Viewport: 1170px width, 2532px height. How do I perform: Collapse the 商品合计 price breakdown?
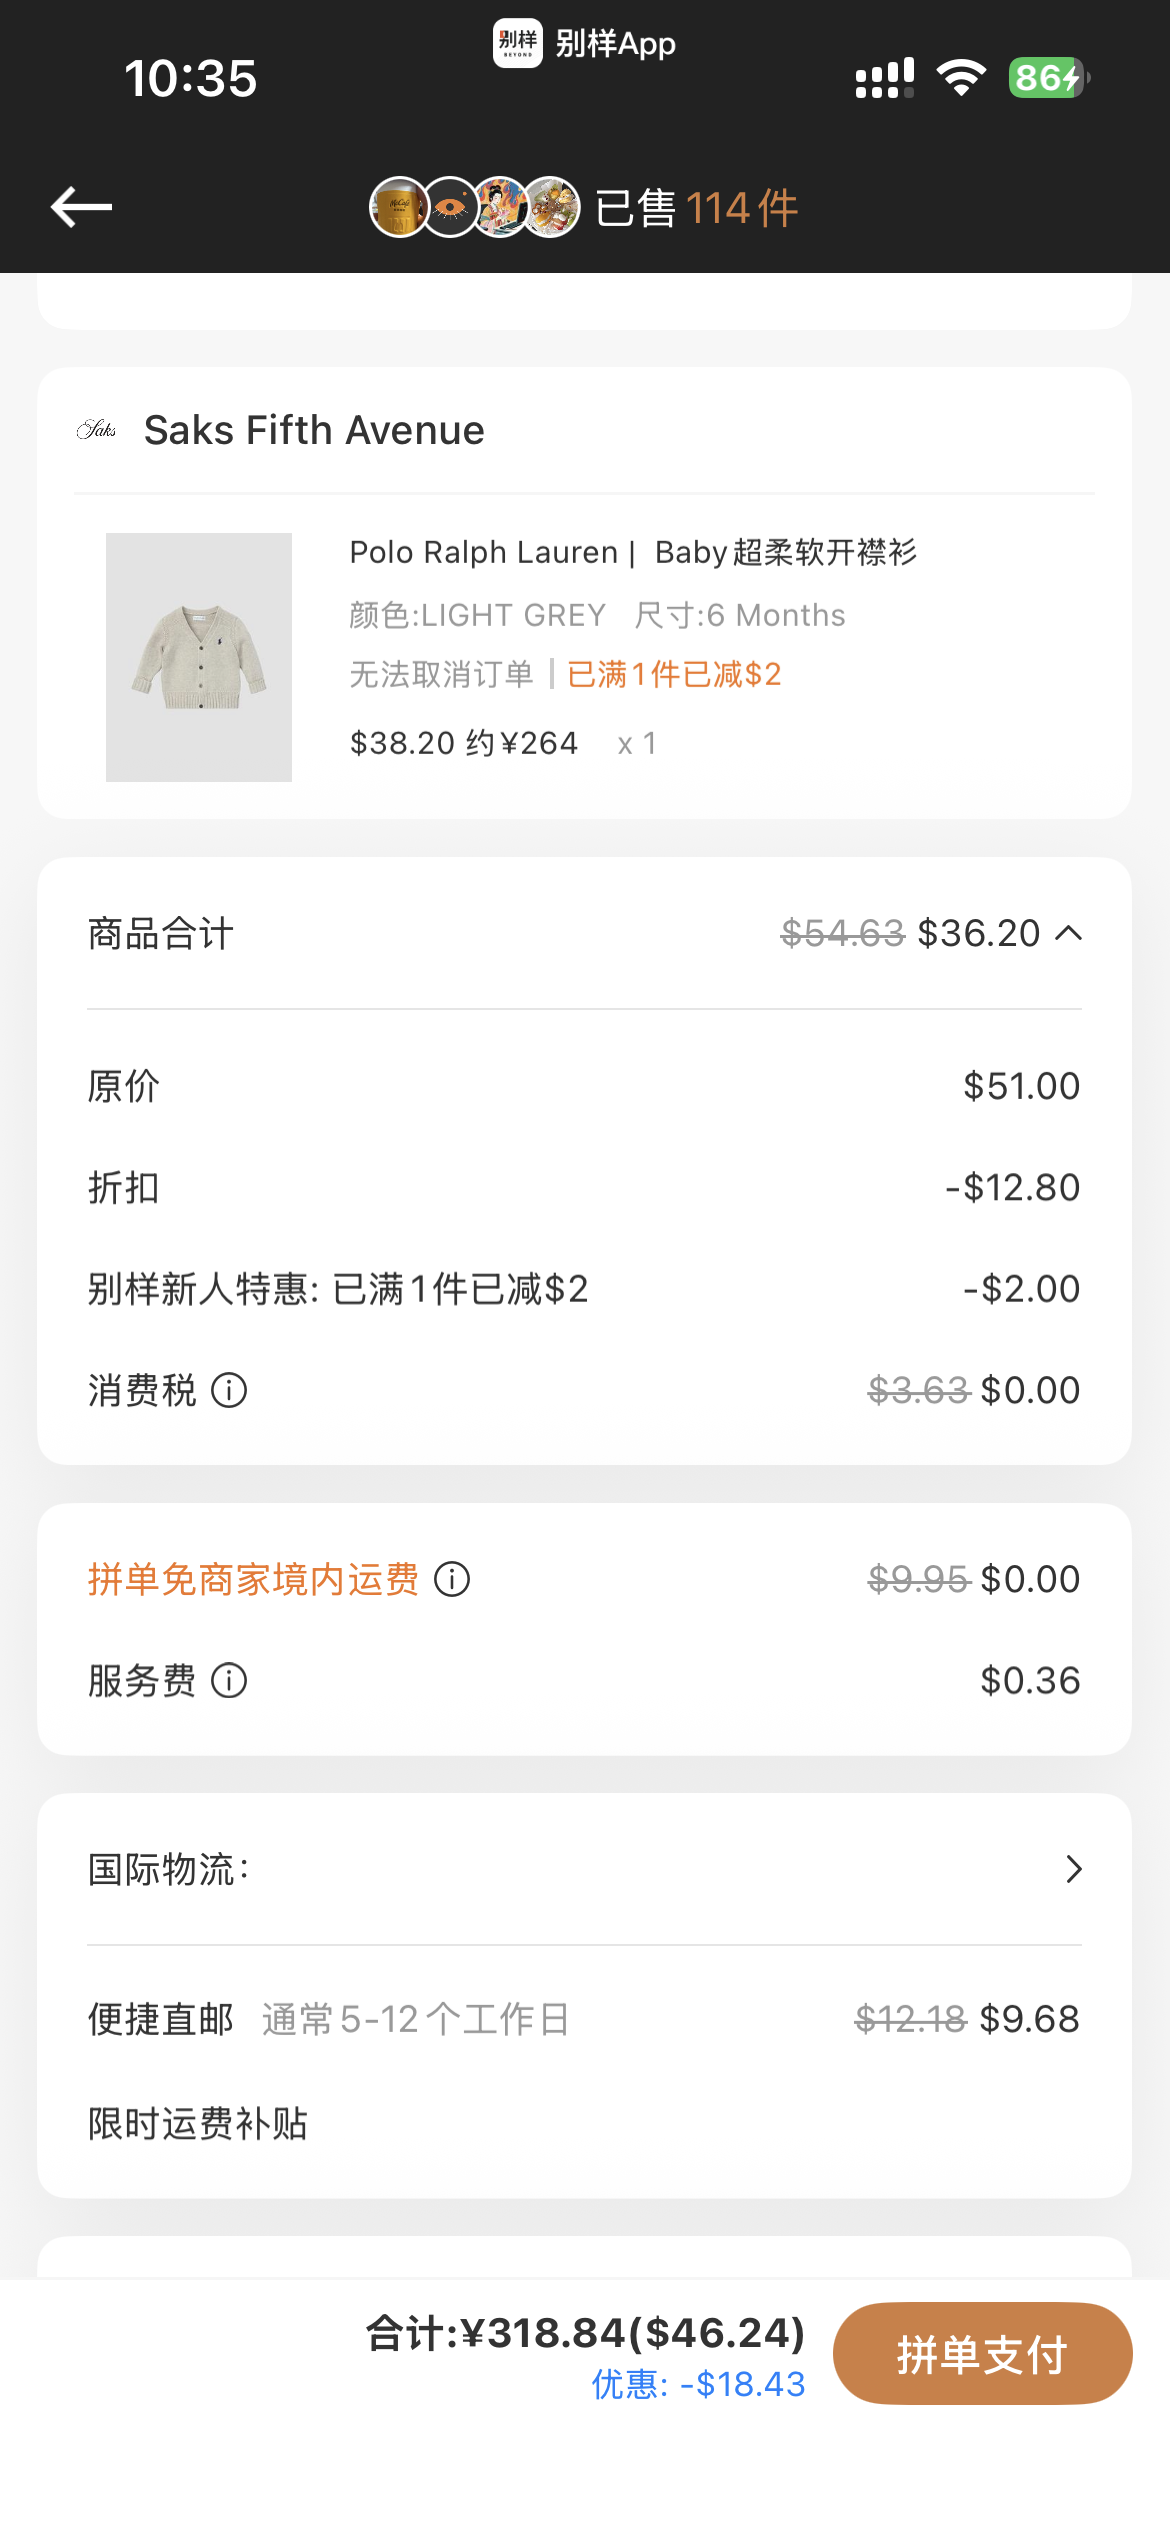coord(1069,933)
